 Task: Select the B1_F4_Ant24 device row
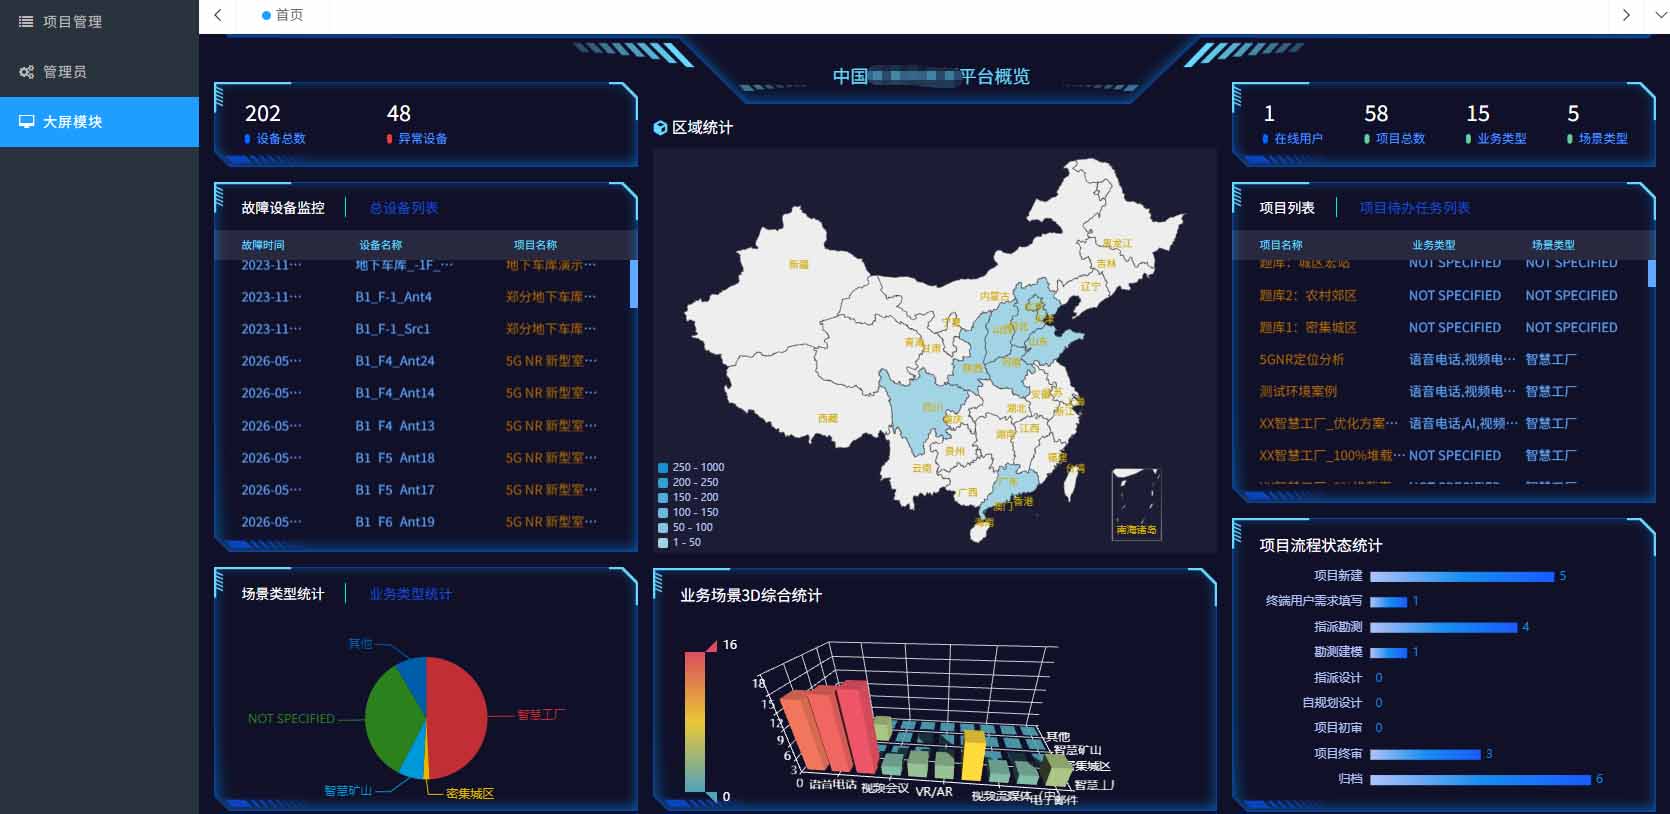pos(420,361)
